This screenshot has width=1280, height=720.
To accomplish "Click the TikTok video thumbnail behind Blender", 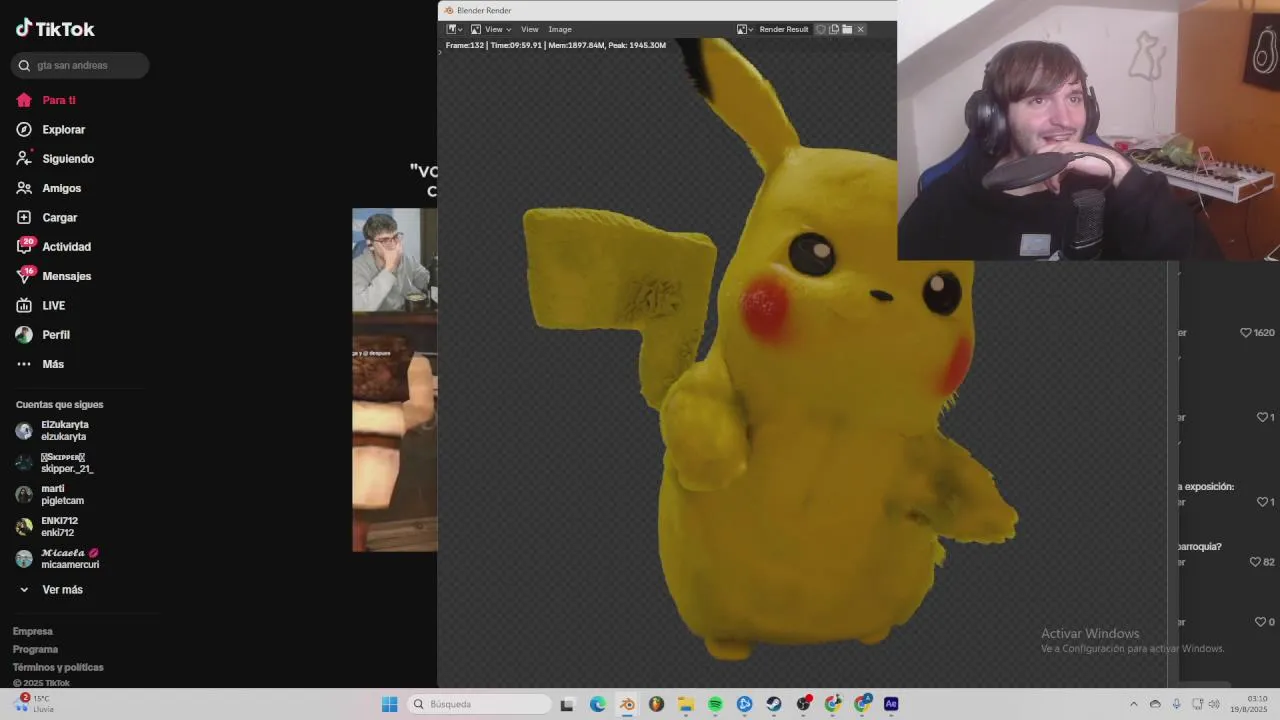I will click(x=394, y=380).
